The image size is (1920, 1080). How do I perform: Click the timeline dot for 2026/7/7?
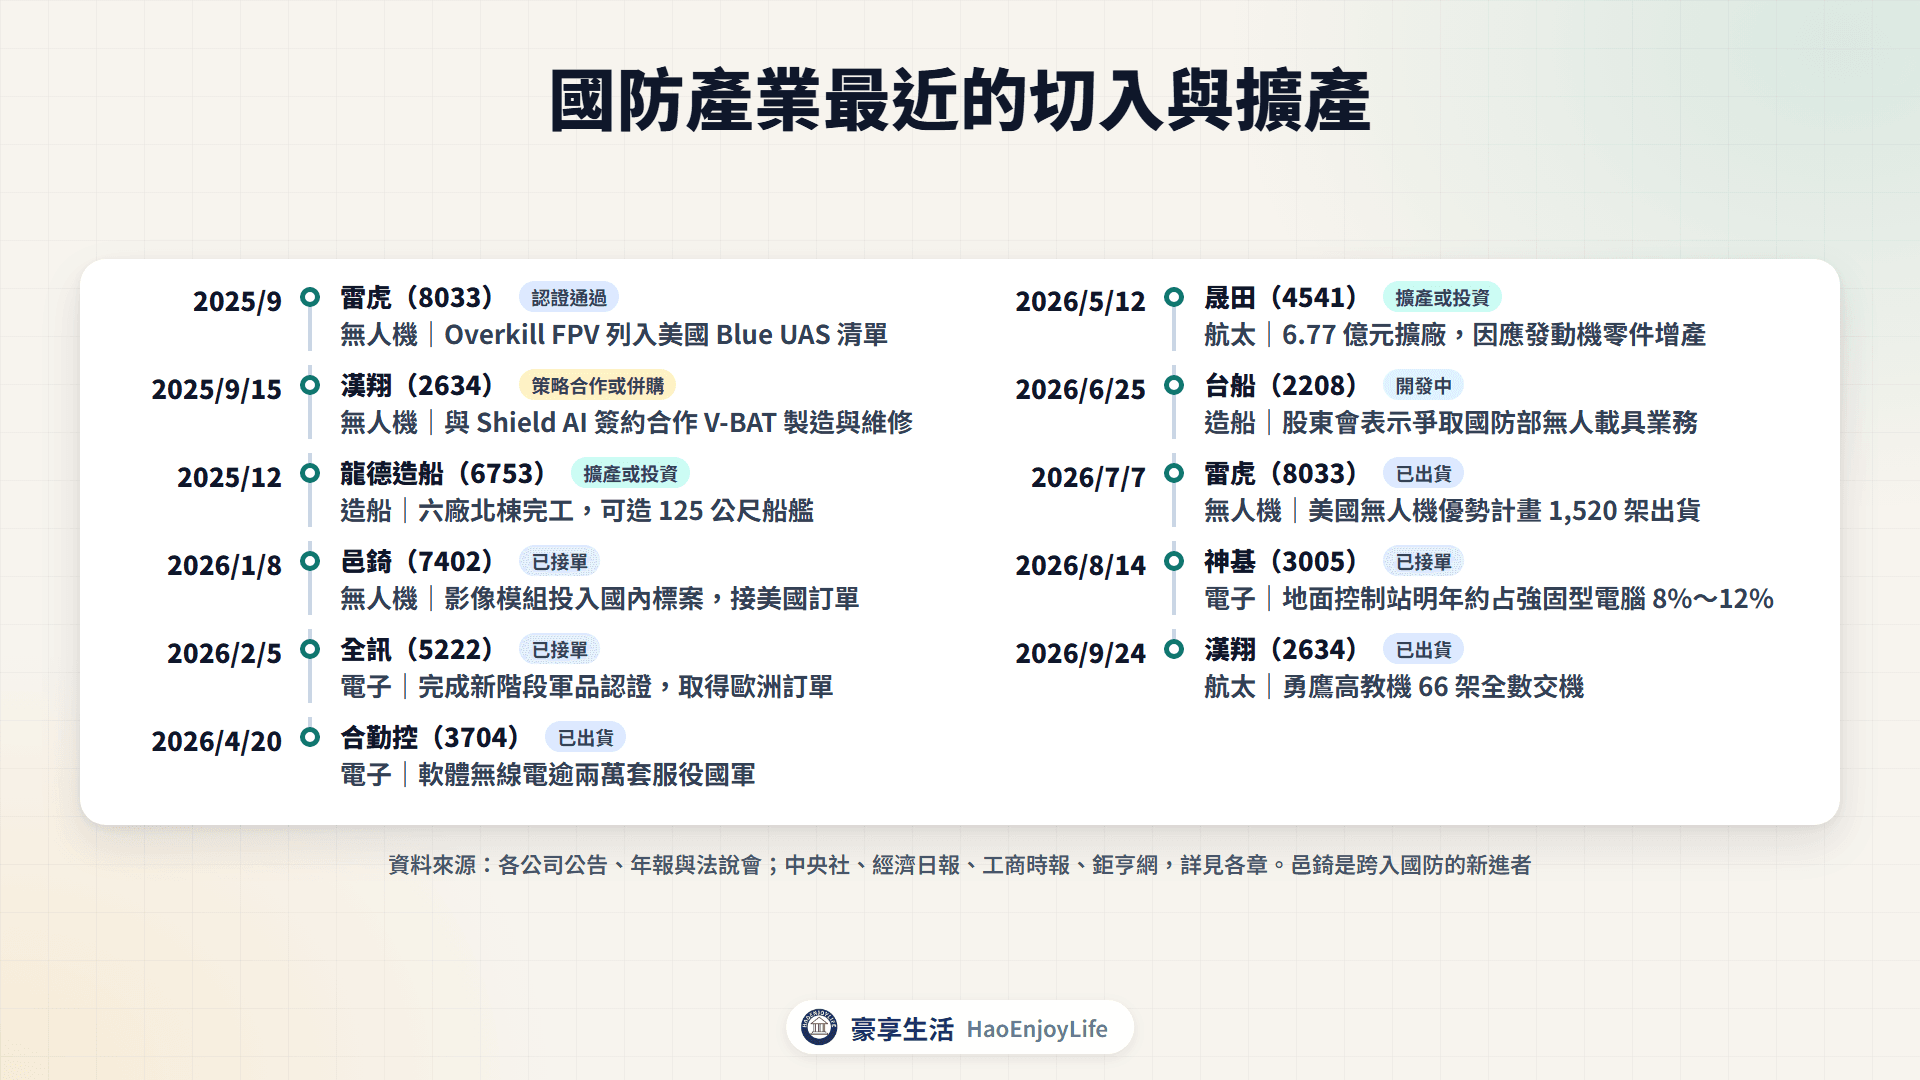coord(1174,473)
